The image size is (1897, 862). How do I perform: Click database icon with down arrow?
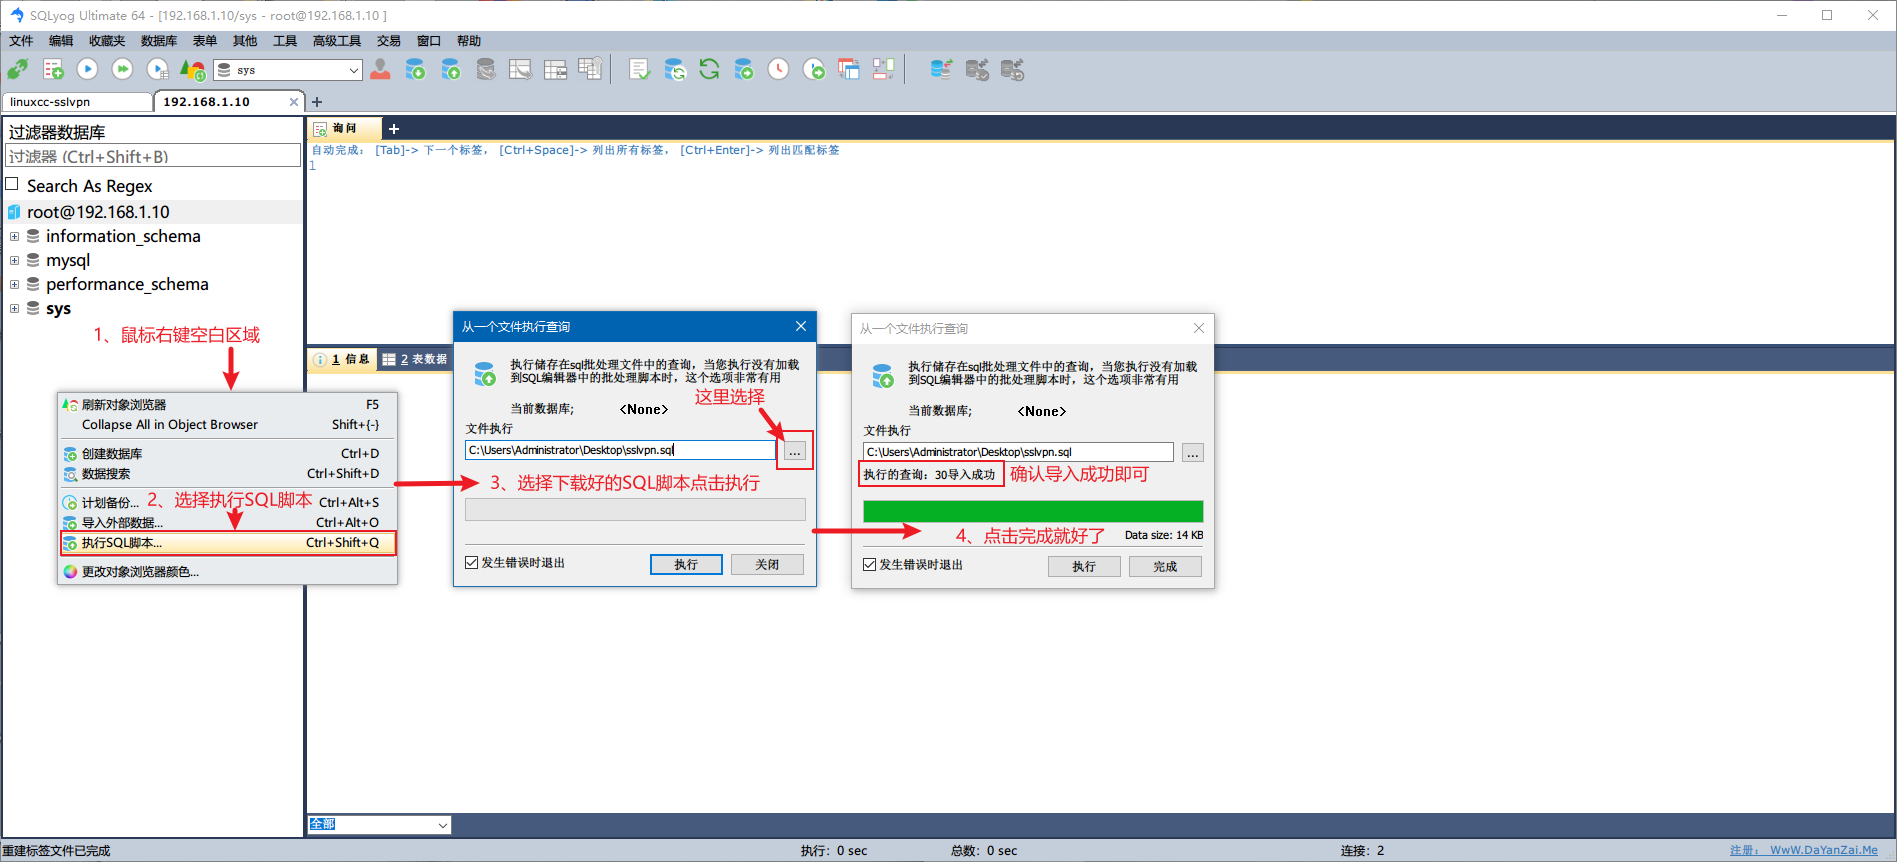pos(415,69)
